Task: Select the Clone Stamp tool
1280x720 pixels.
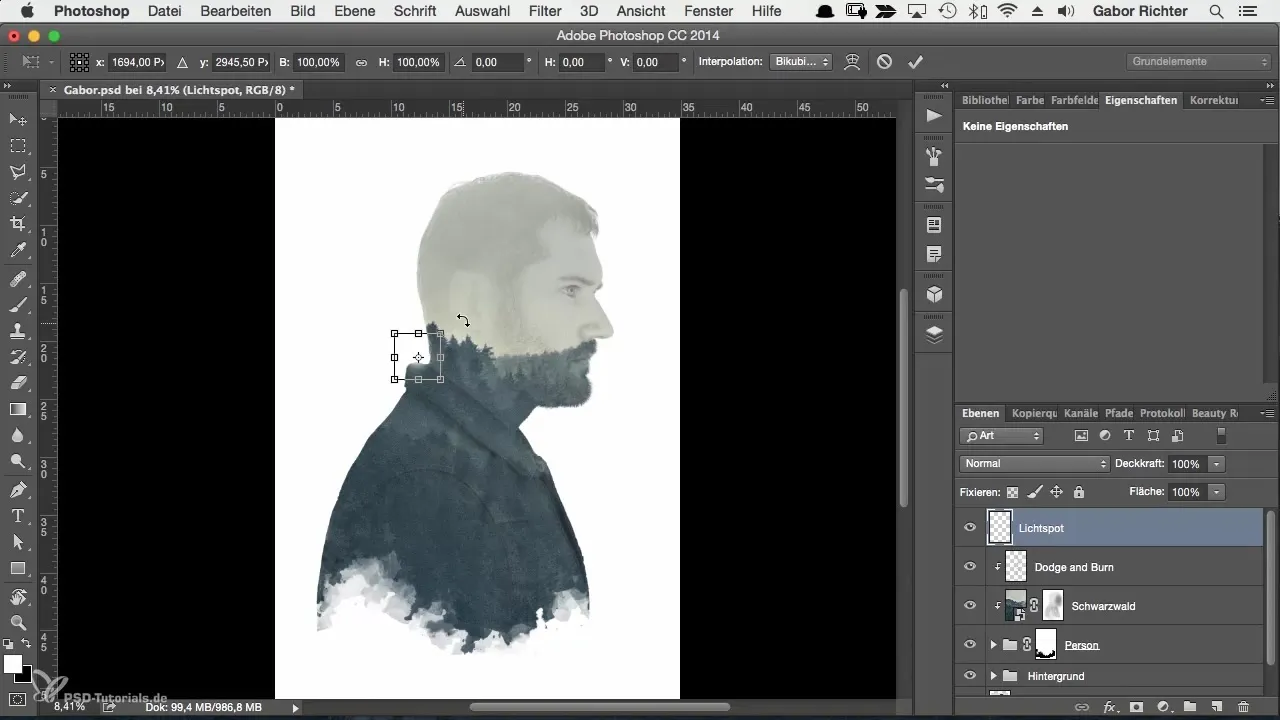Action: (18, 331)
